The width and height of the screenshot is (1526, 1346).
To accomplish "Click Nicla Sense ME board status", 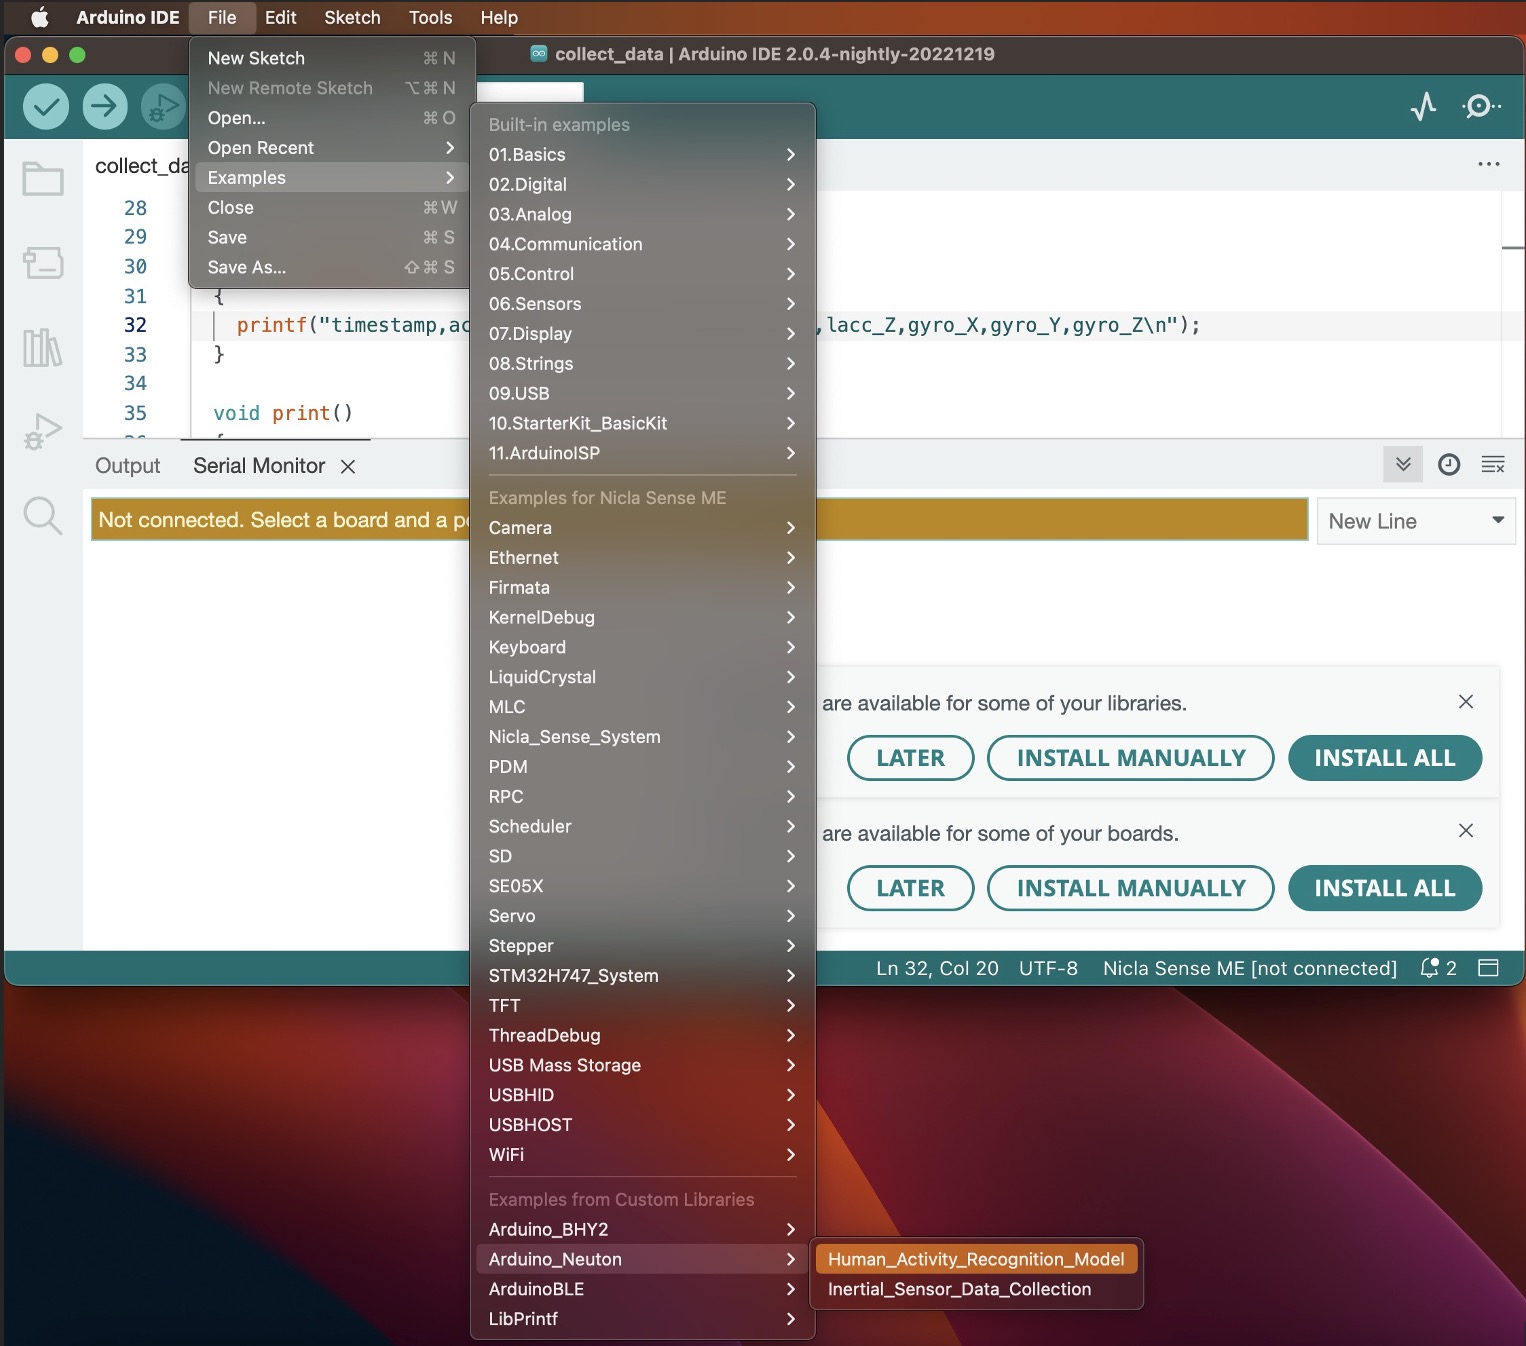I will 1250,968.
